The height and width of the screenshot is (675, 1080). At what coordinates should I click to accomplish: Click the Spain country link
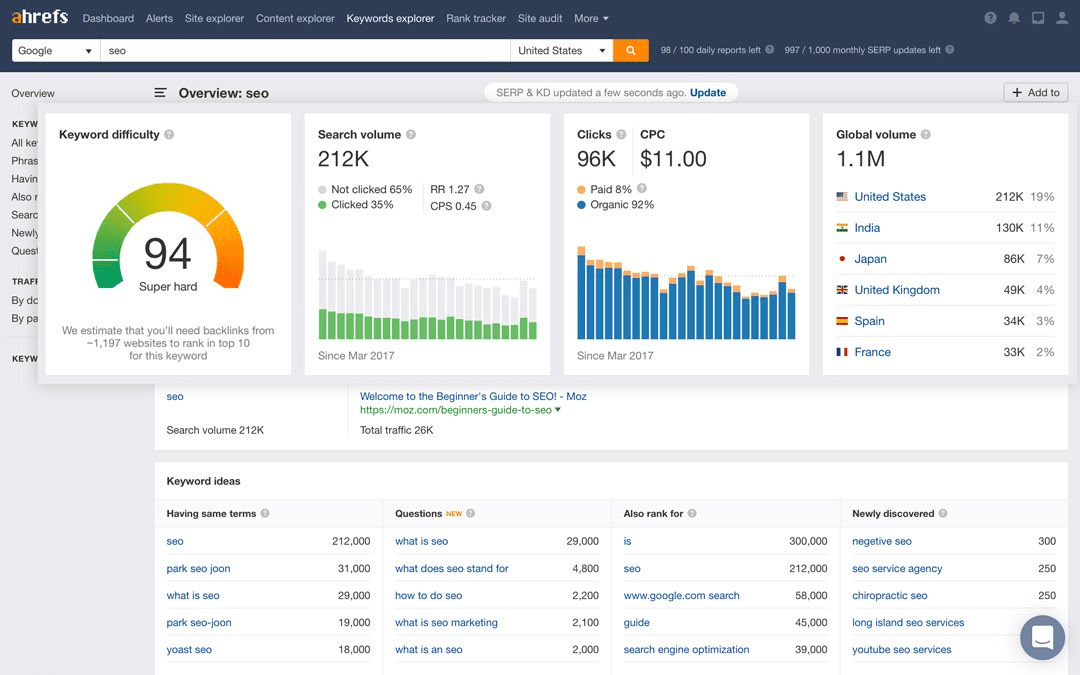pyautogui.click(x=869, y=321)
